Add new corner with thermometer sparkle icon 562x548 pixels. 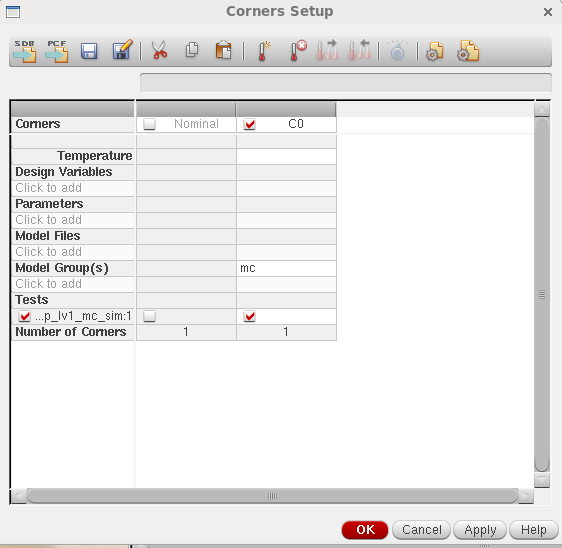264,51
